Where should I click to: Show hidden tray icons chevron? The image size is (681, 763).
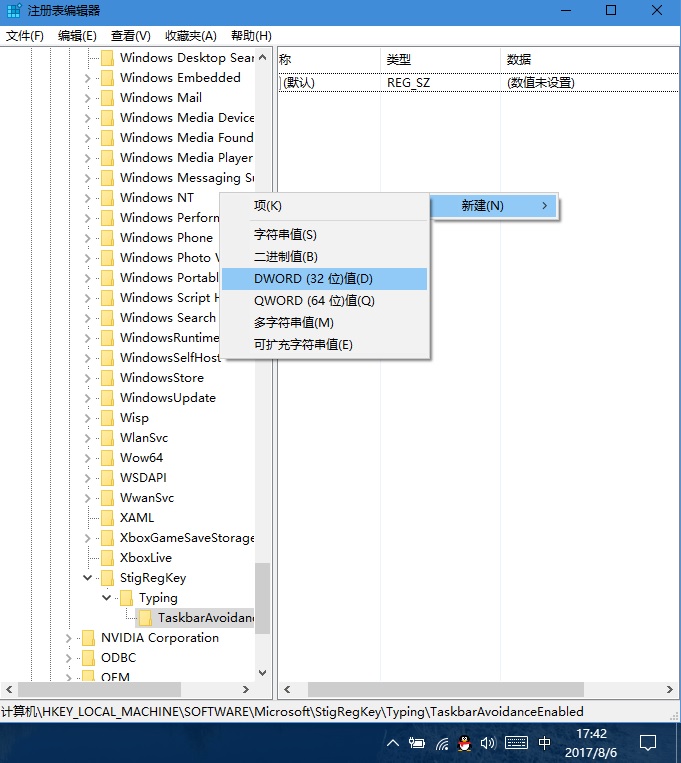point(393,743)
